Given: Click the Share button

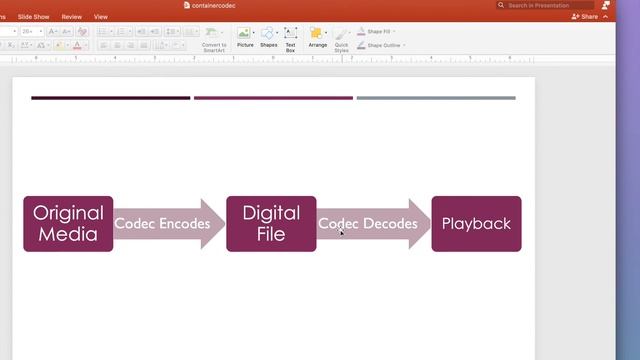Looking at the screenshot, I should [585, 17].
